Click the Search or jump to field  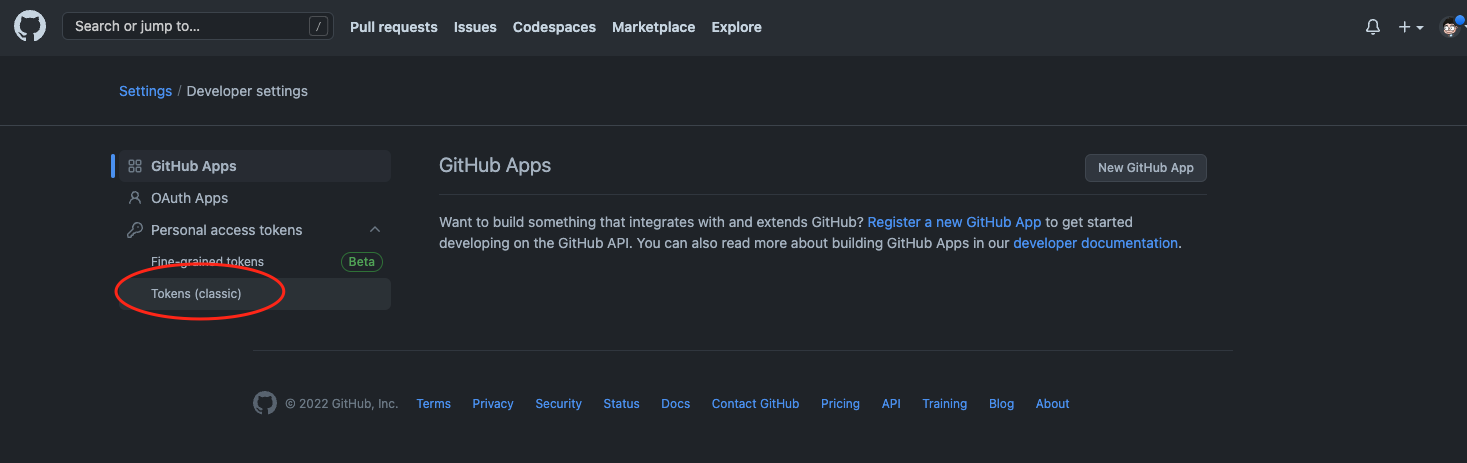click(198, 26)
